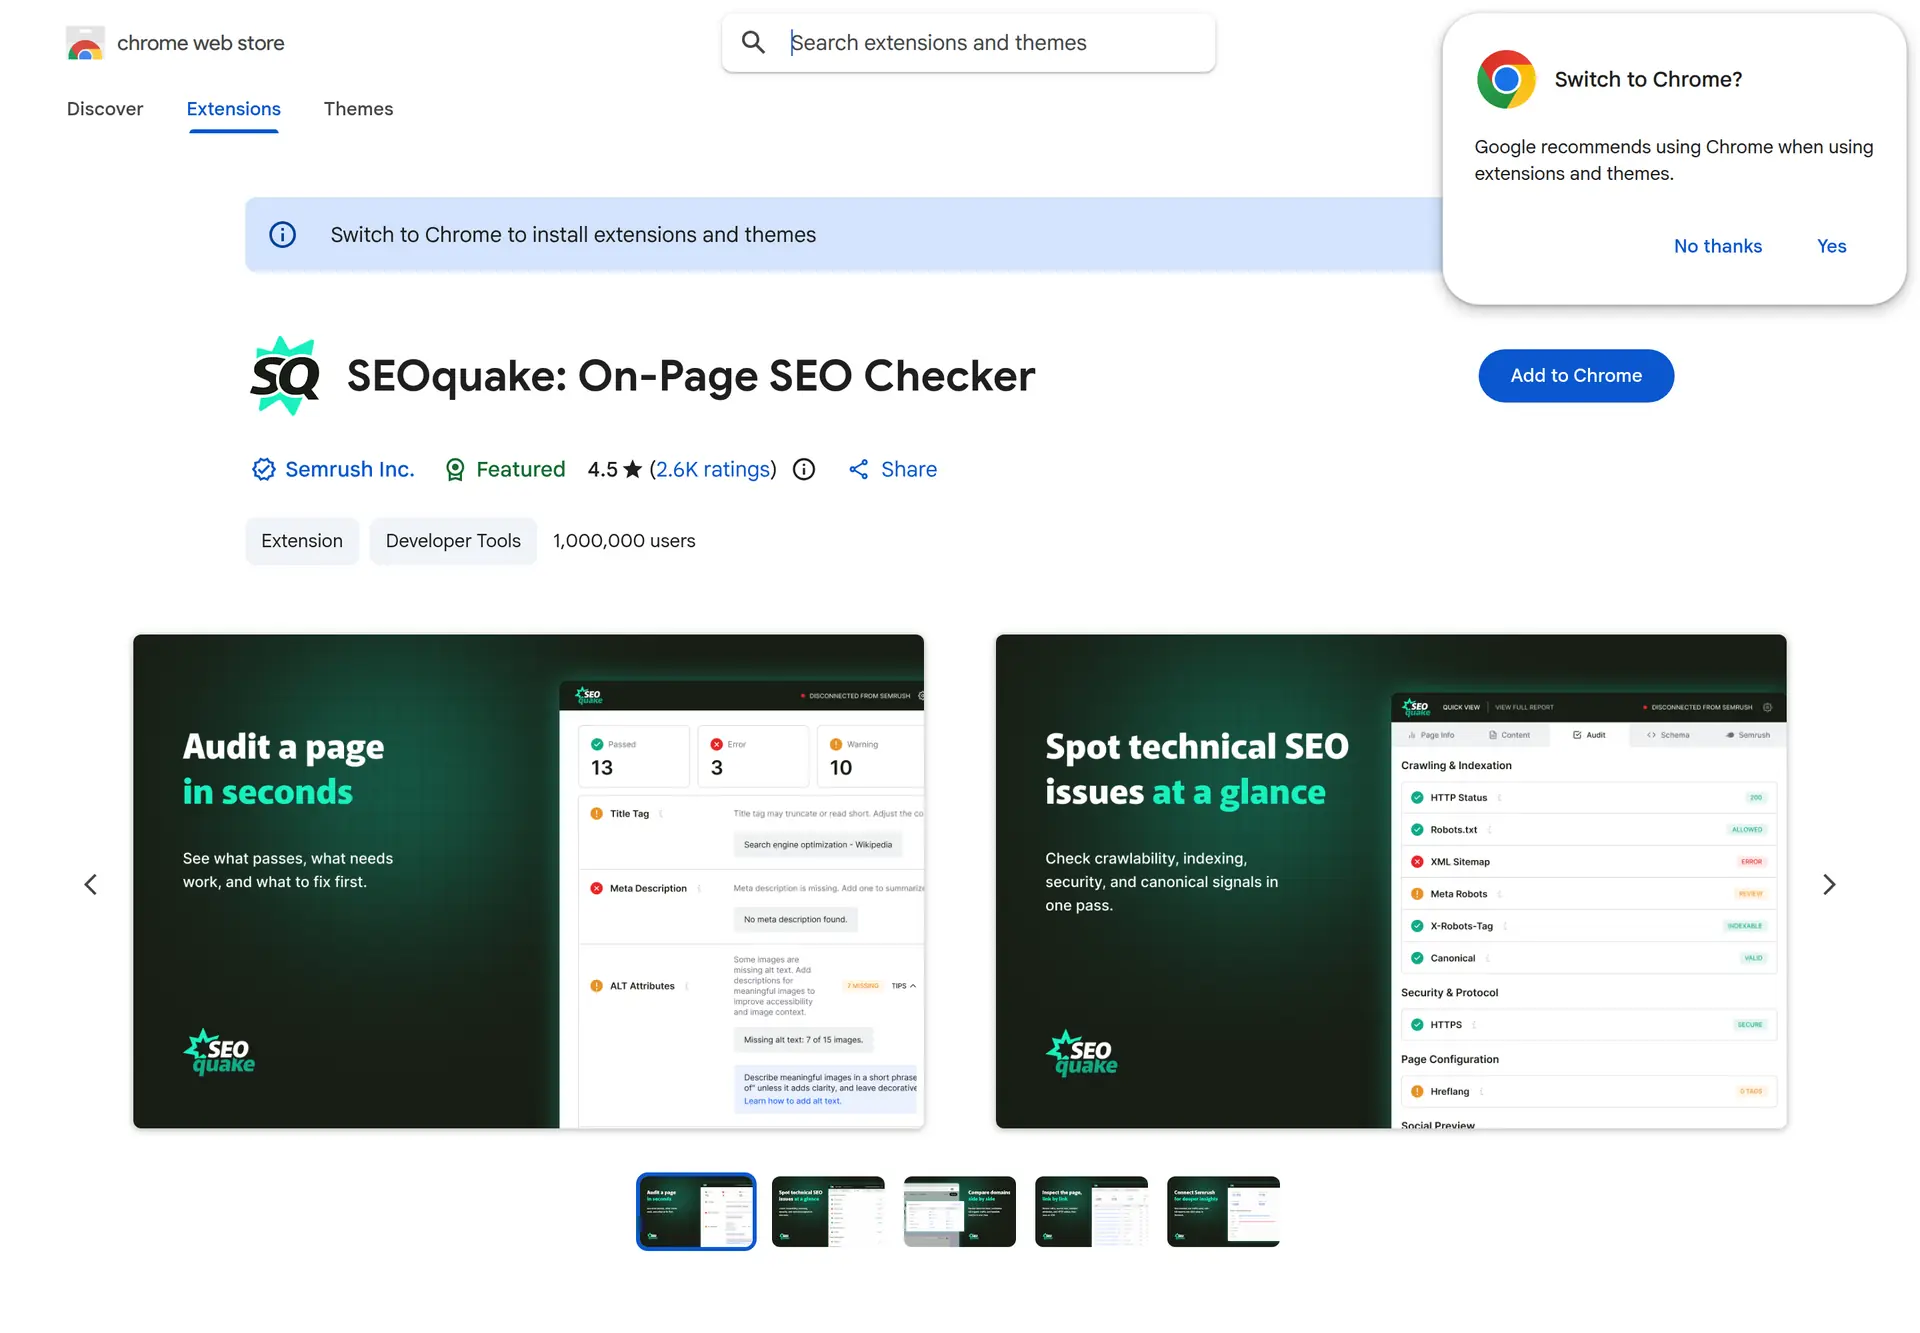Image resolution: width=1920 pixels, height=1333 pixels.
Task: Click the 4.5 star rating value
Action: (x=602, y=469)
